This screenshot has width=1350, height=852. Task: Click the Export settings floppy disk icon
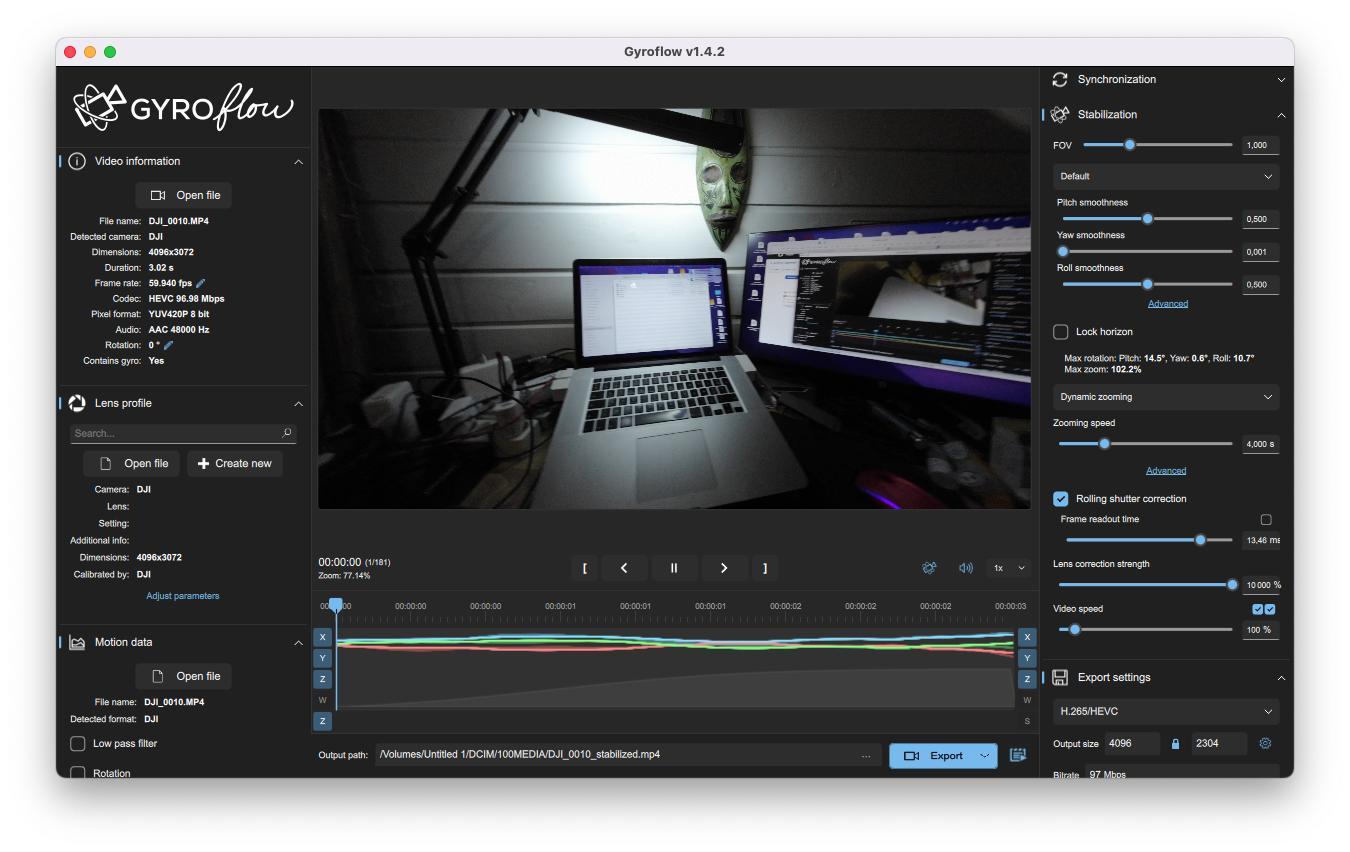click(1060, 677)
